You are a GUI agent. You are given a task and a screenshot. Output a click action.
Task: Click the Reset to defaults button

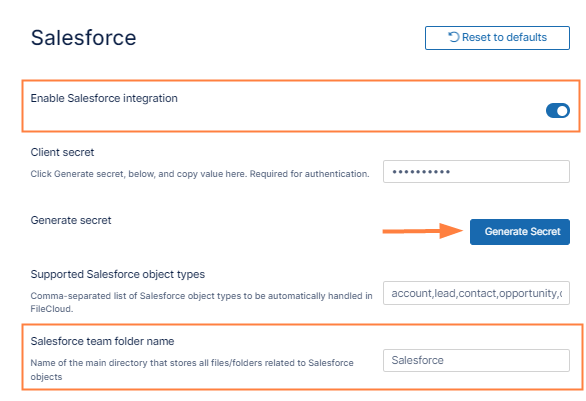497,38
